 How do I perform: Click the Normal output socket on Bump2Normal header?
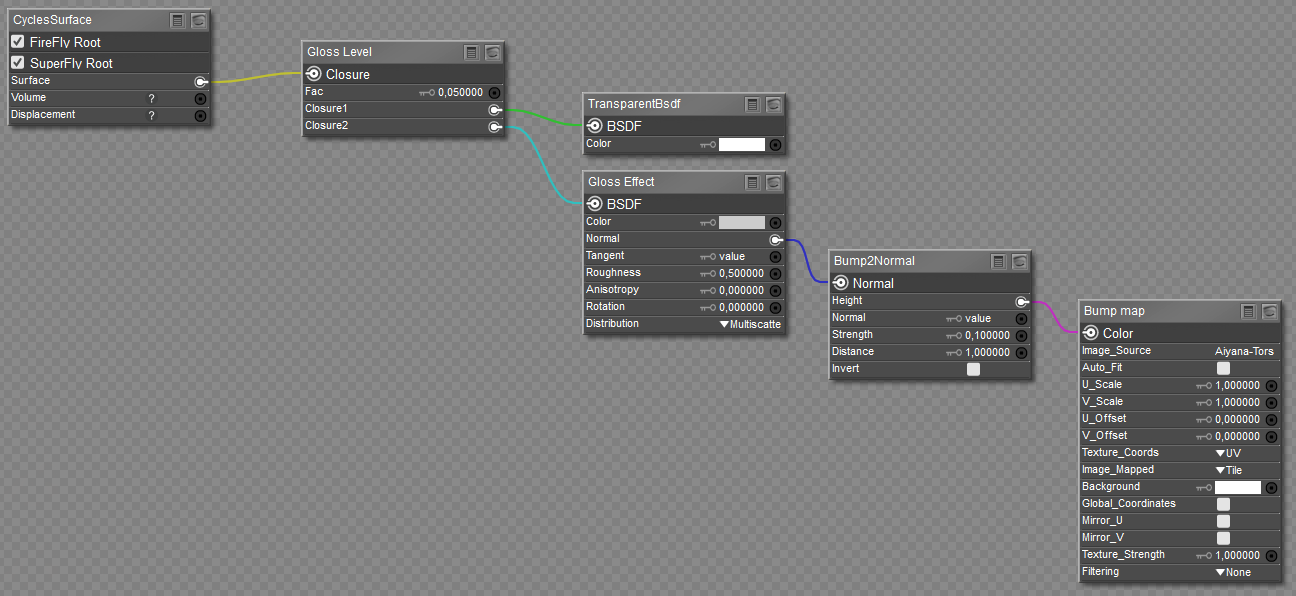click(x=840, y=283)
